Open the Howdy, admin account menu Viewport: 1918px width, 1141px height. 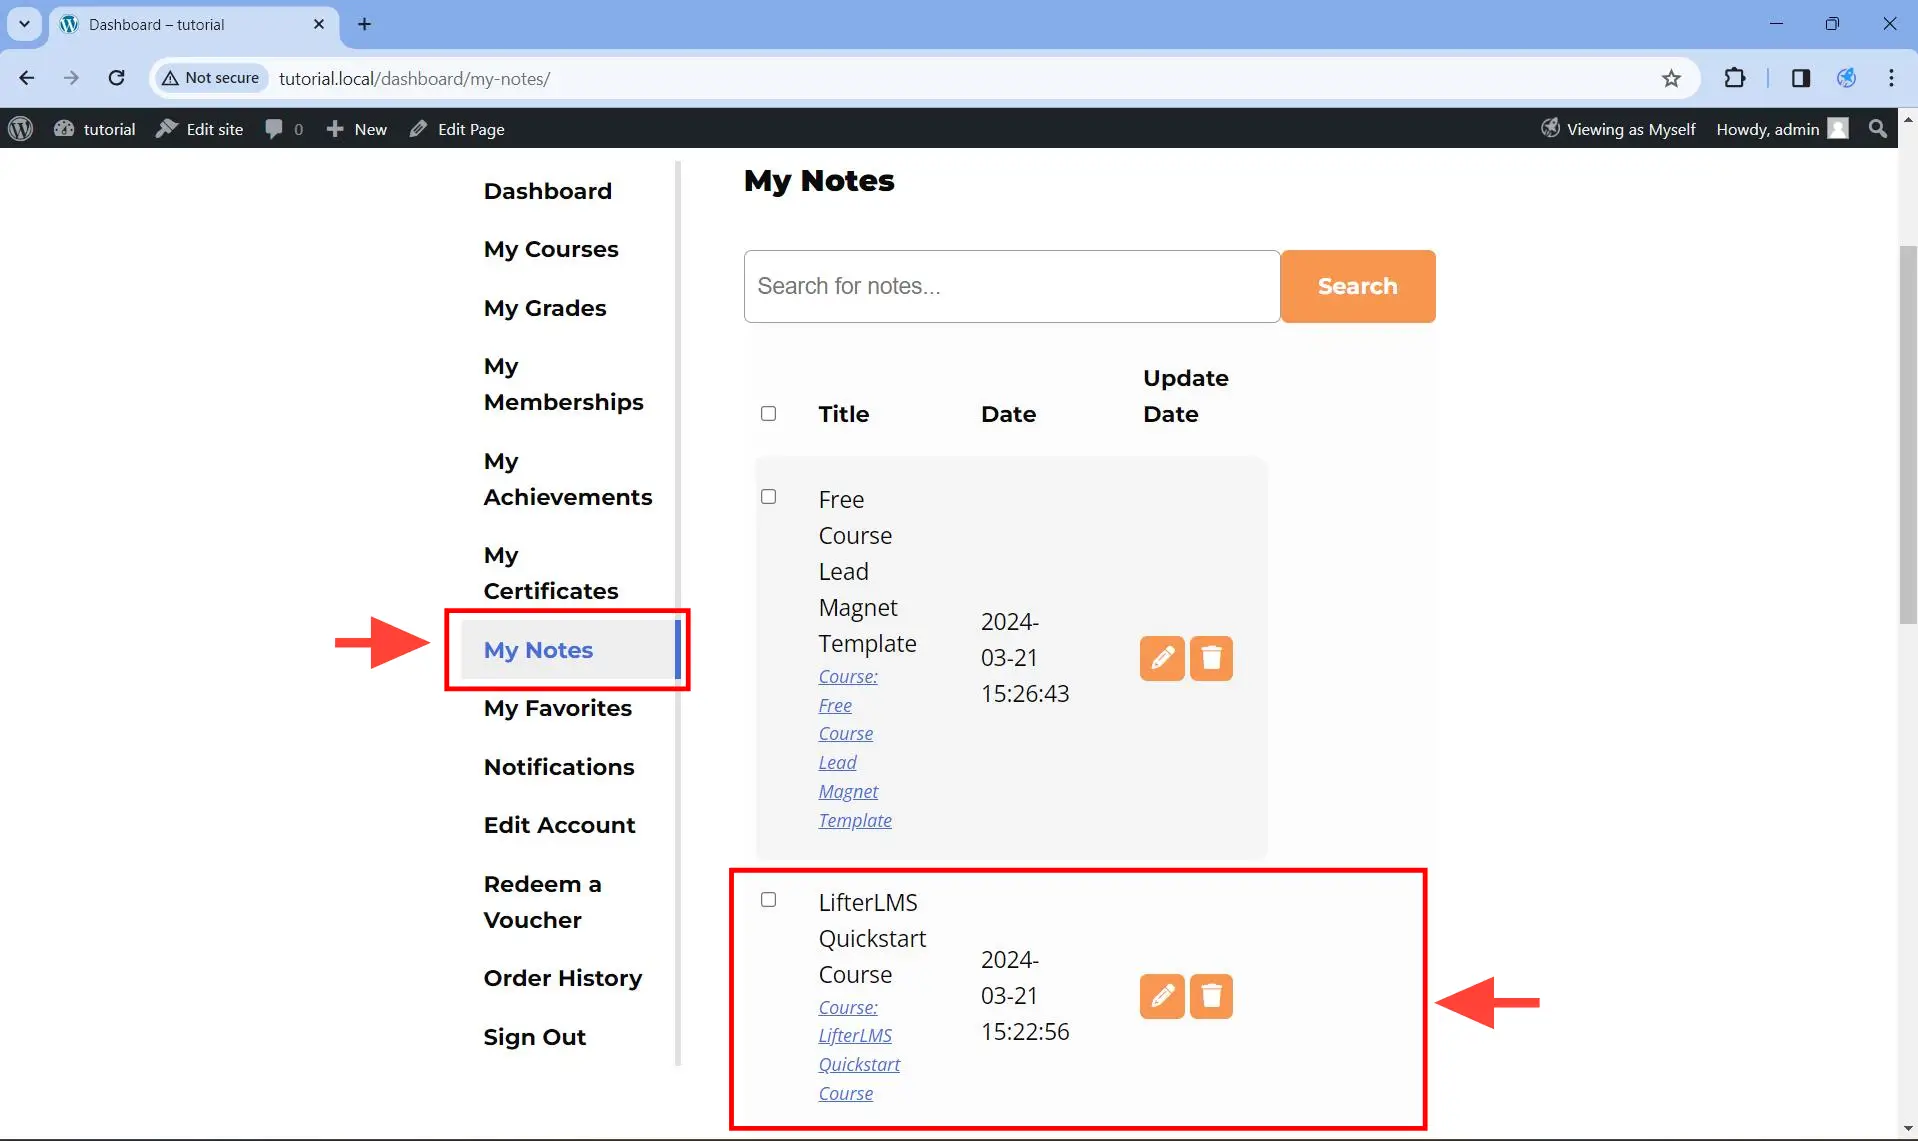[x=1781, y=129]
